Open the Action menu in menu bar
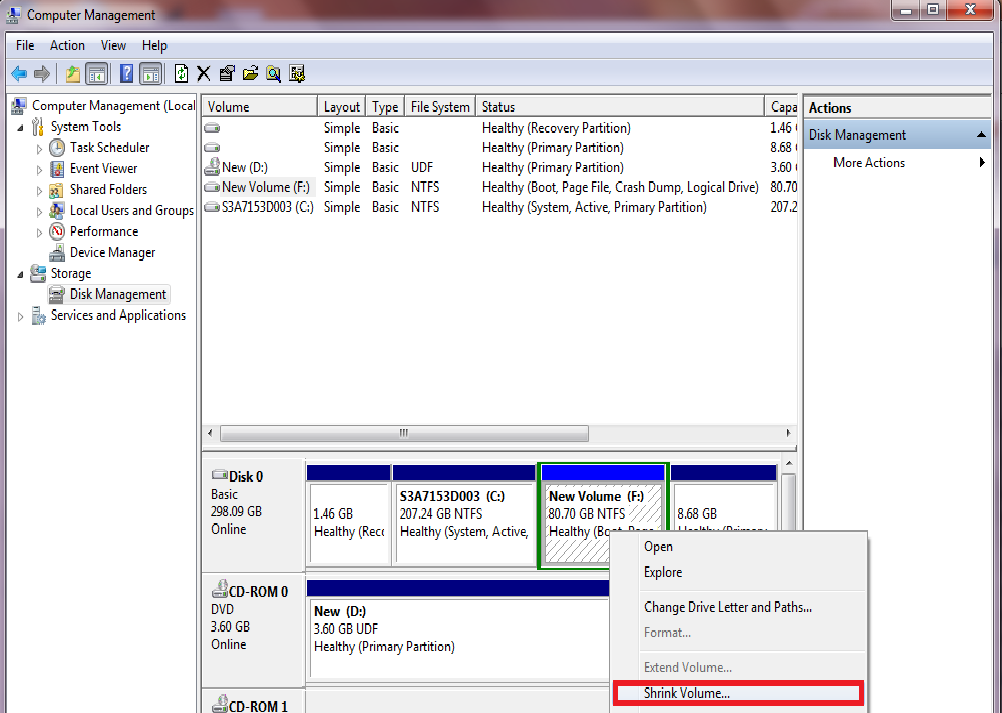Image resolution: width=1002 pixels, height=713 pixels. [x=67, y=45]
